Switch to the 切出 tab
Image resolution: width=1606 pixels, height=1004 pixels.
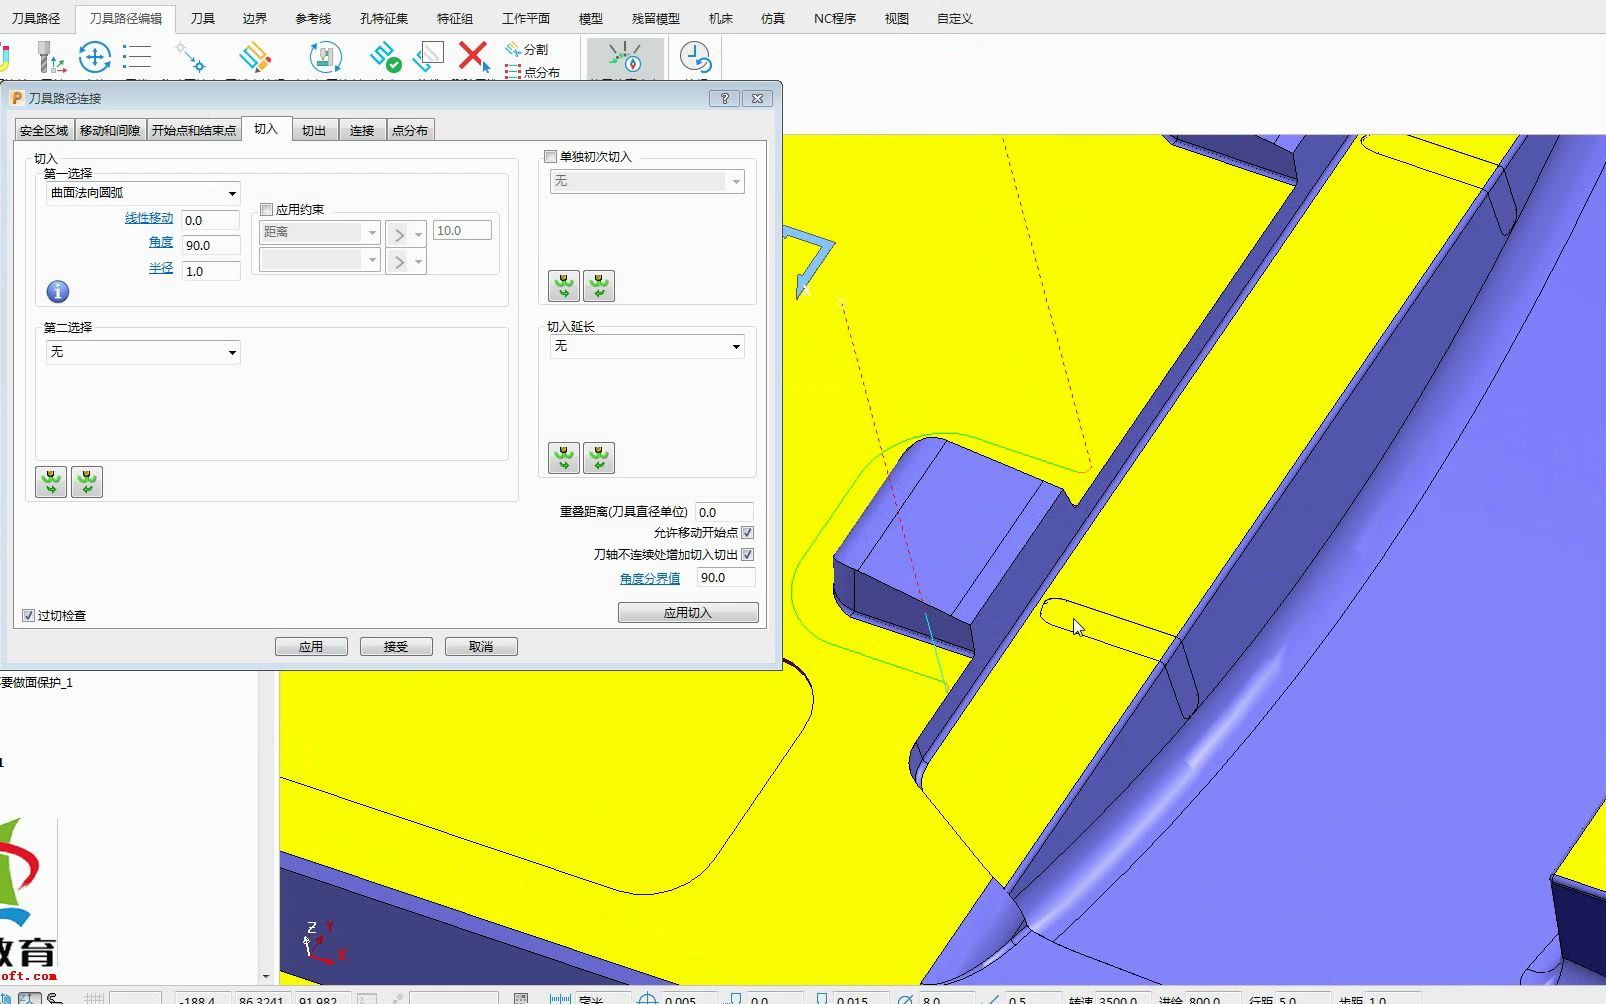(x=314, y=130)
